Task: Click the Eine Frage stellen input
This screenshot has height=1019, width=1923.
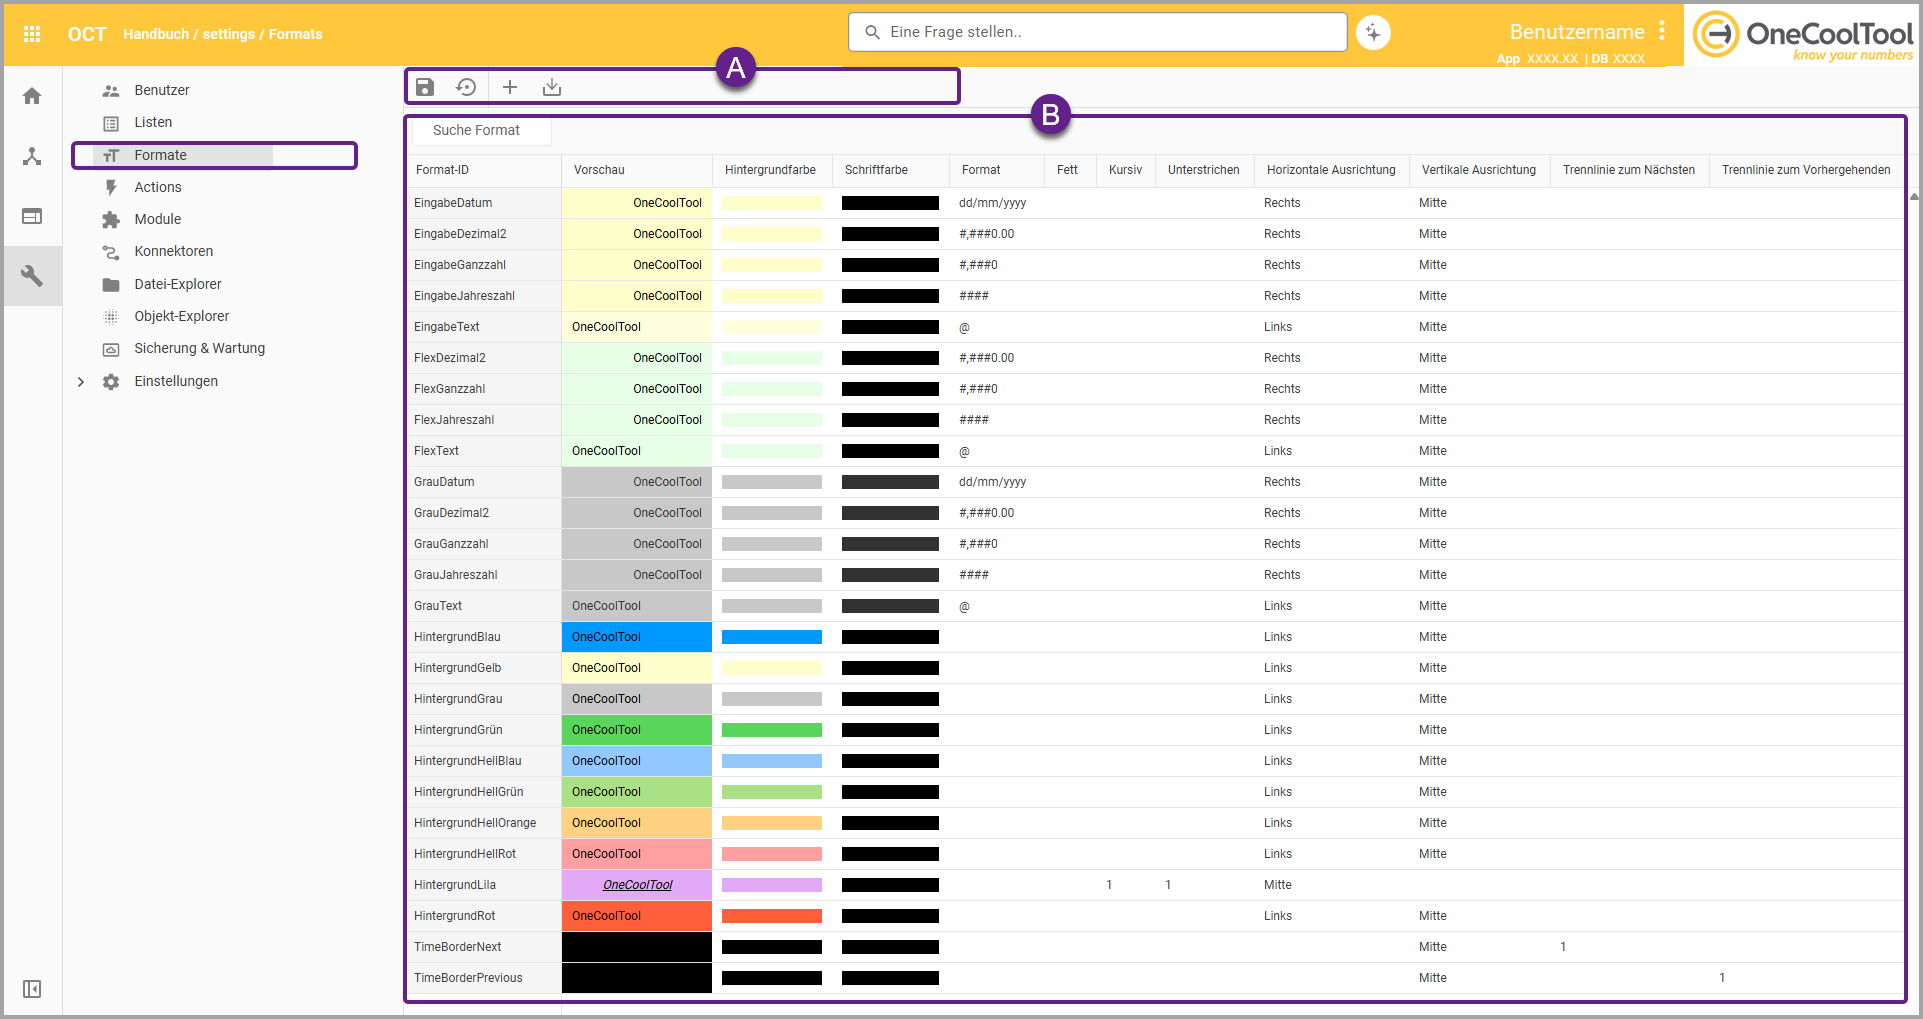Action: tap(1097, 32)
